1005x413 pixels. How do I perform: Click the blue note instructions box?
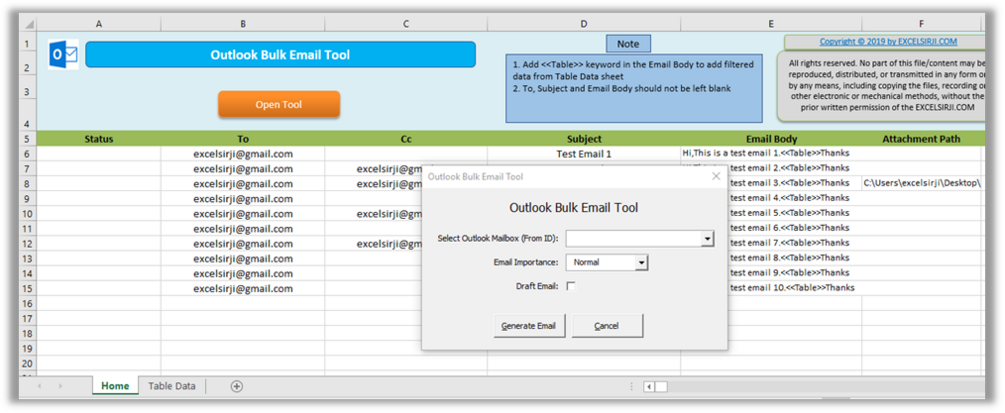click(x=634, y=88)
